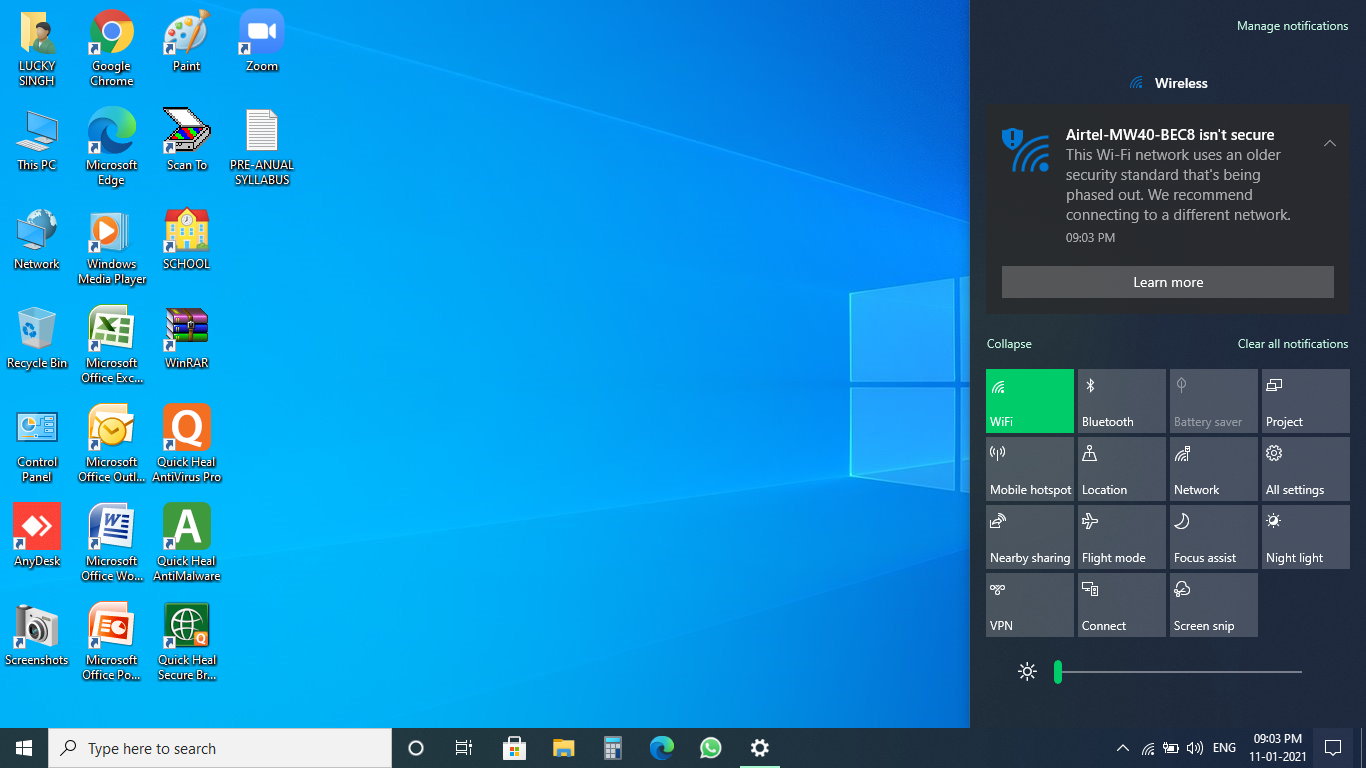Open the Connect quick action tile
This screenshot has width=1366, height=768.
[1122, 605]
